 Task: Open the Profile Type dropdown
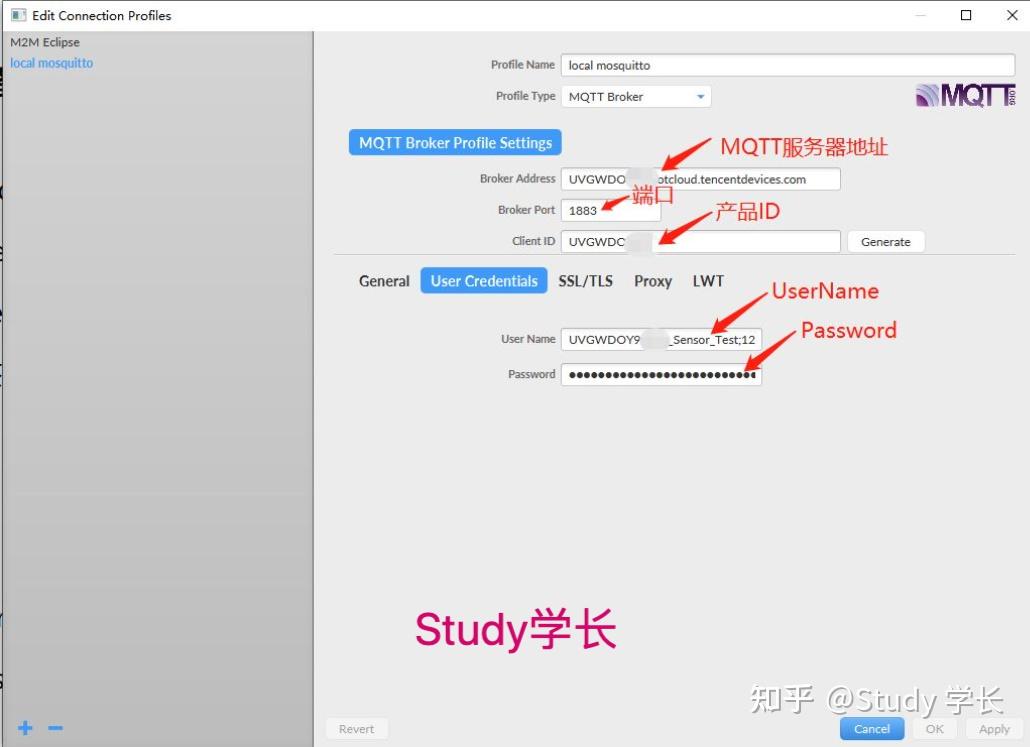click(701, 96)
